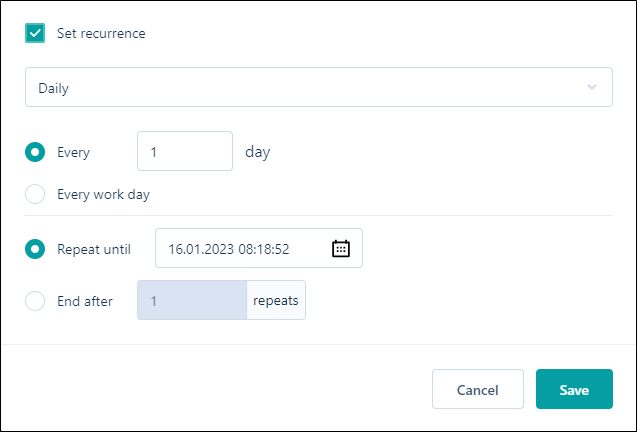Open the Daily recurrence type dropdown
The image size is (637, 432).
coord(318,88)
